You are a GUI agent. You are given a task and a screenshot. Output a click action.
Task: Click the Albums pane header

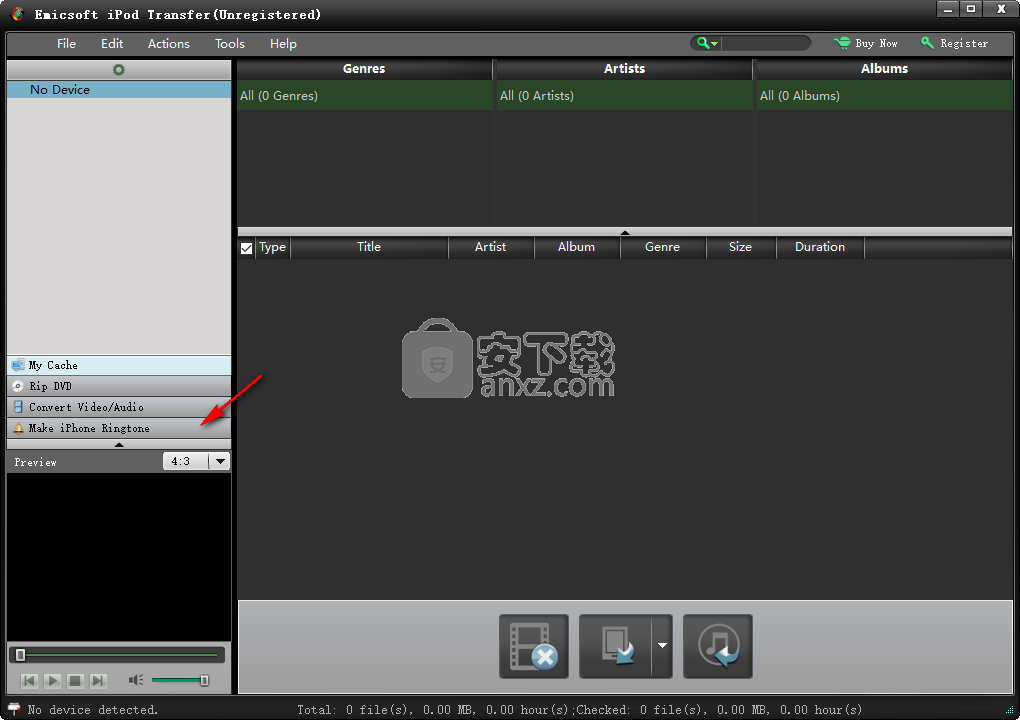[x=885, y=68]
